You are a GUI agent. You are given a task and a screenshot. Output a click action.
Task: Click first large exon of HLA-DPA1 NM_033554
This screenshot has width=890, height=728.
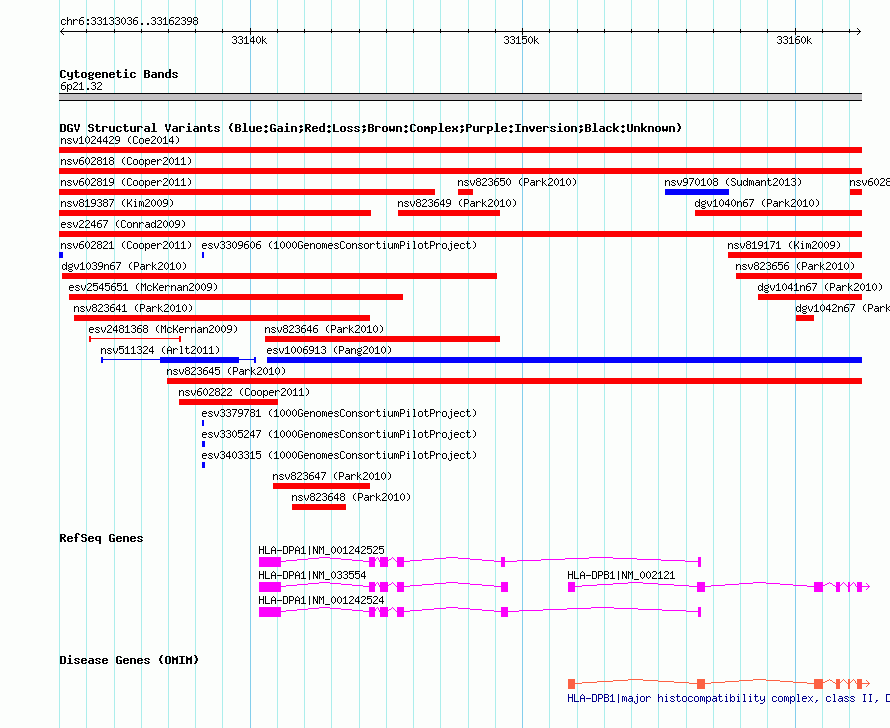pos(270,587)
